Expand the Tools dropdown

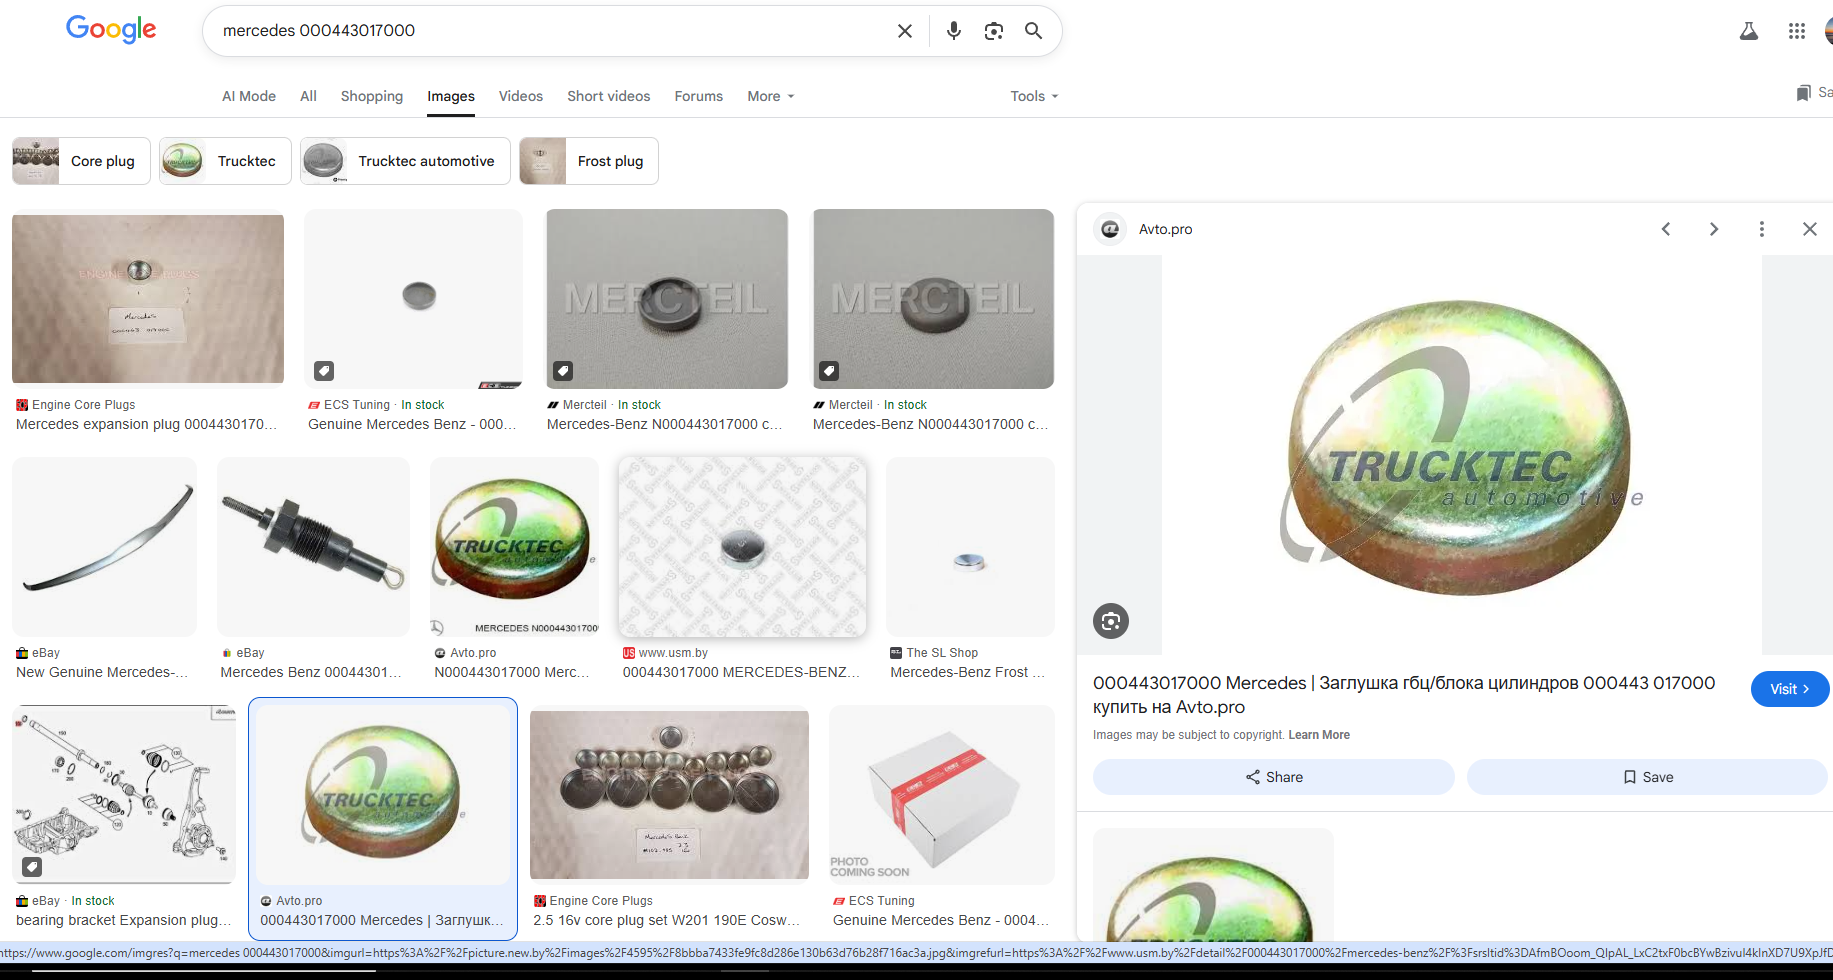(x=1033, y=96)
